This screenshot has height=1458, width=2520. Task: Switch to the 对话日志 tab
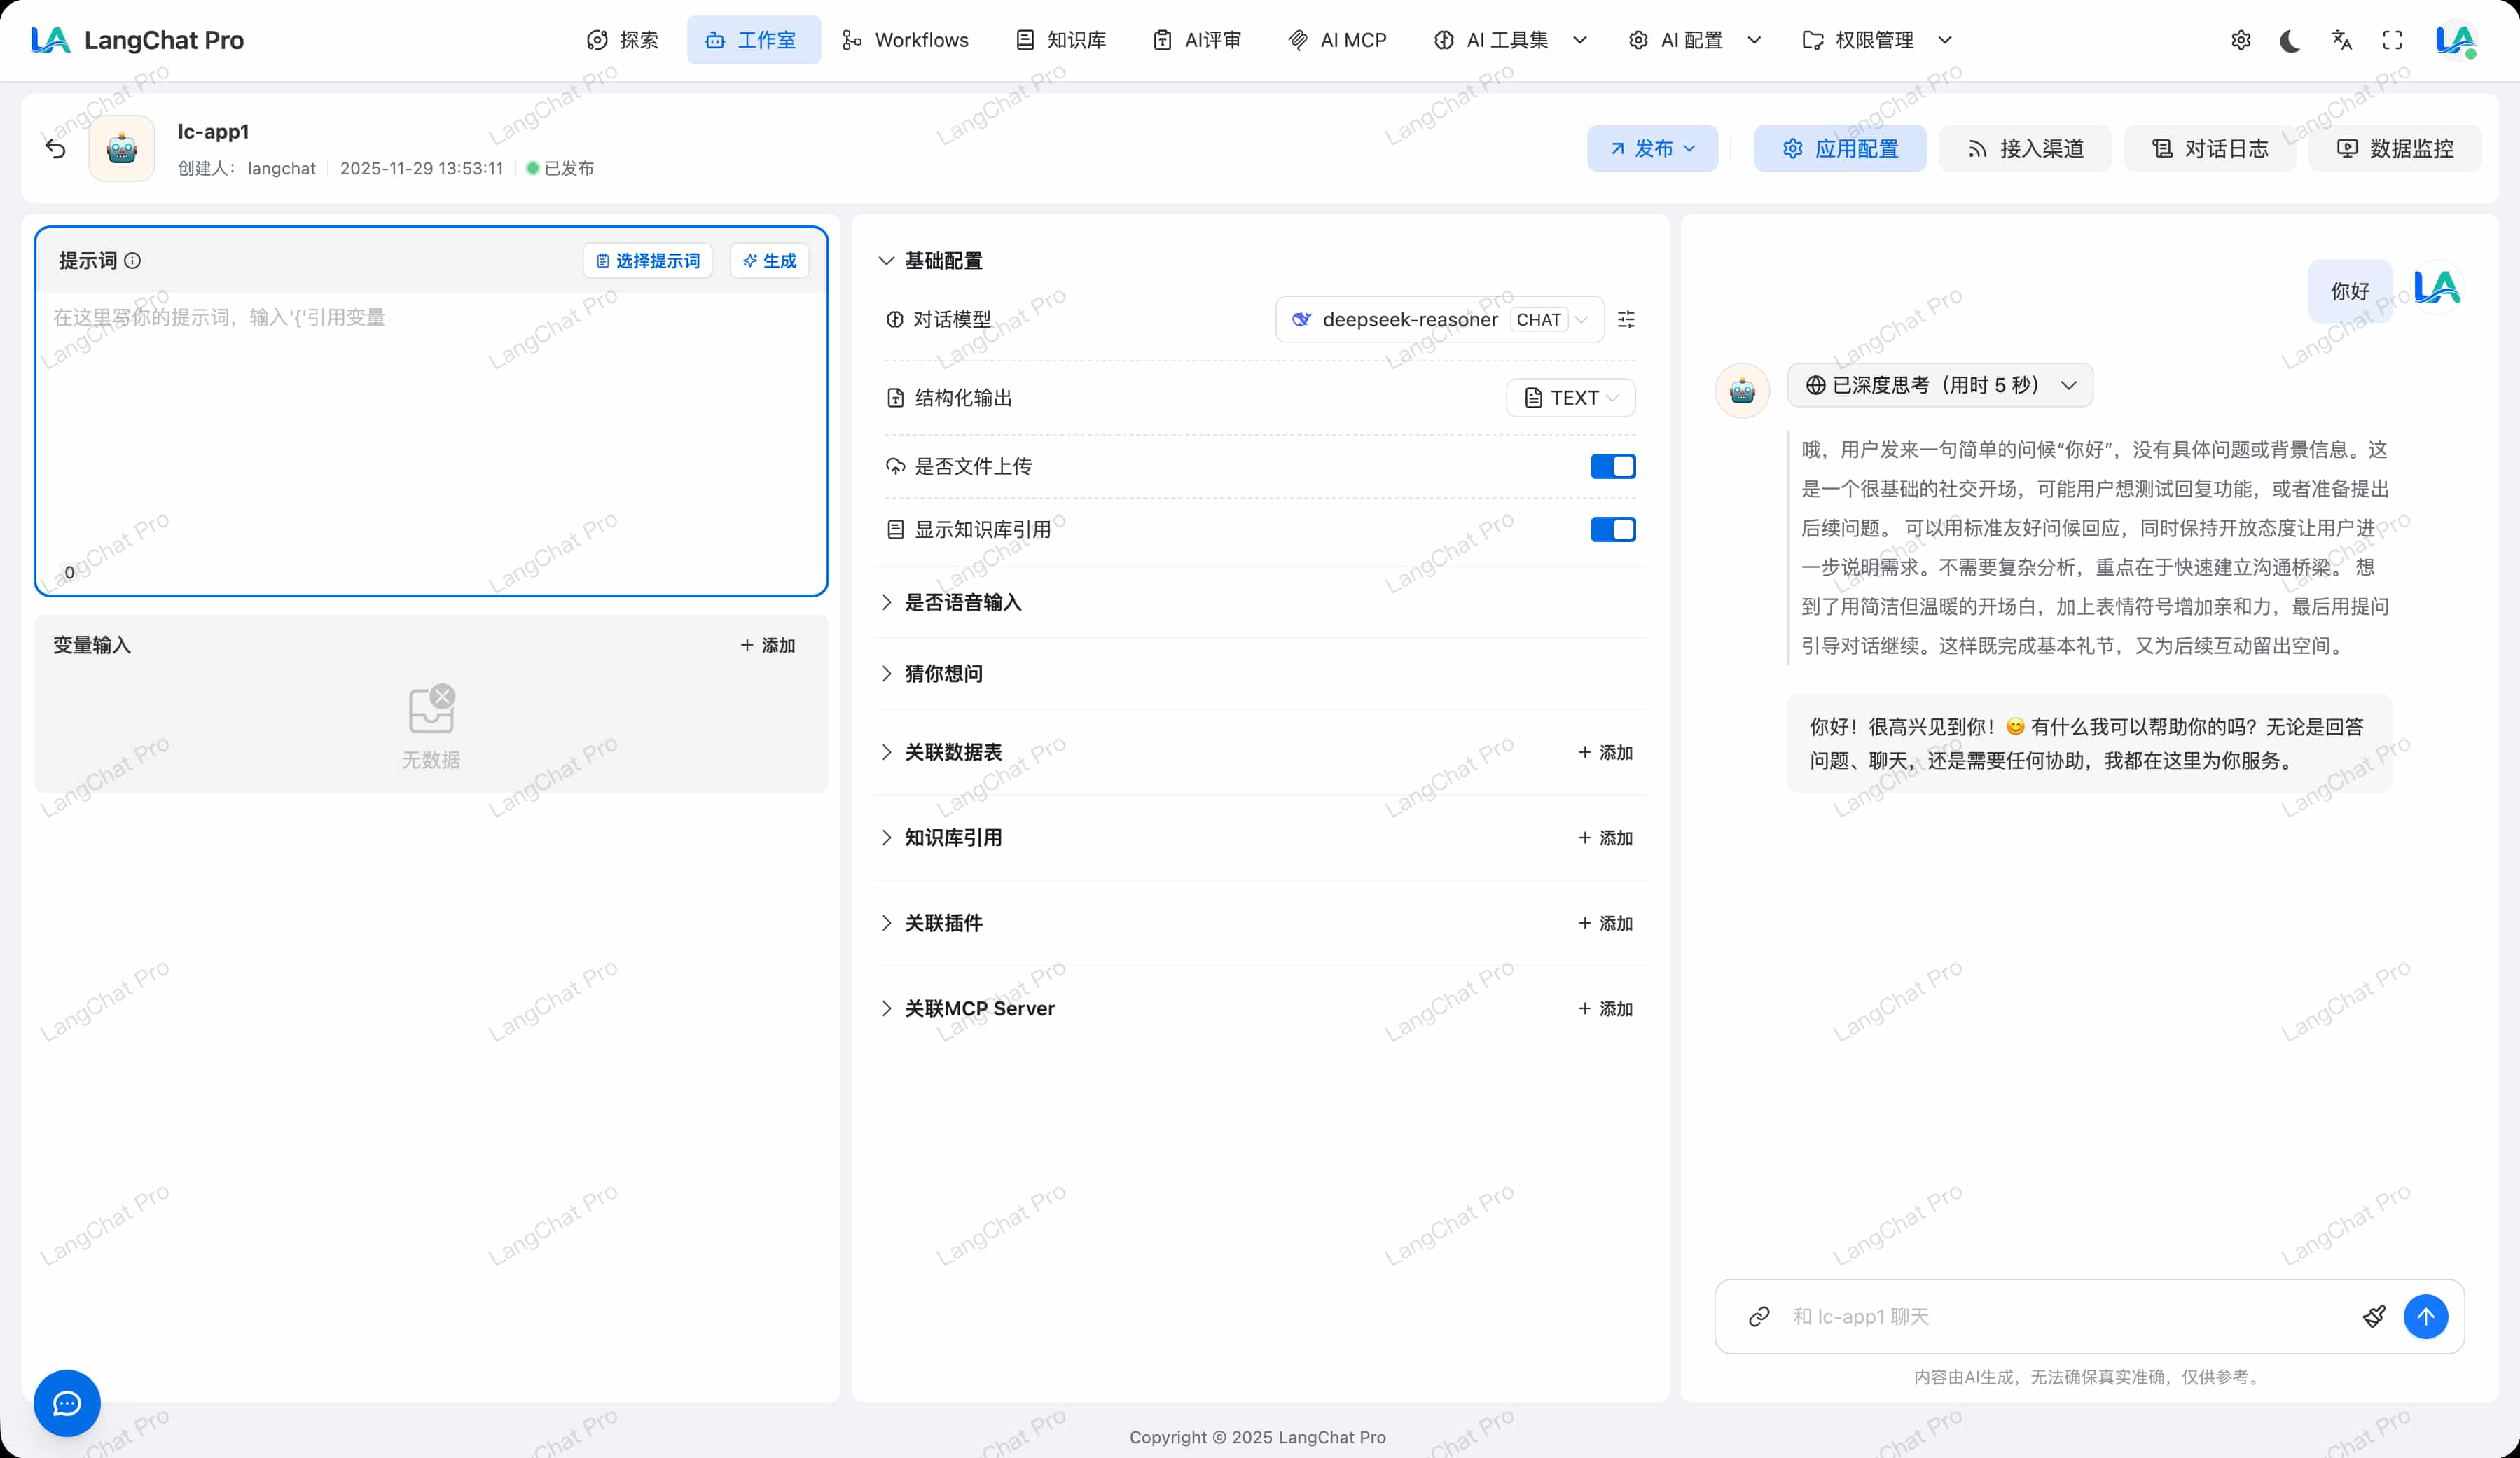[2210, 149]
